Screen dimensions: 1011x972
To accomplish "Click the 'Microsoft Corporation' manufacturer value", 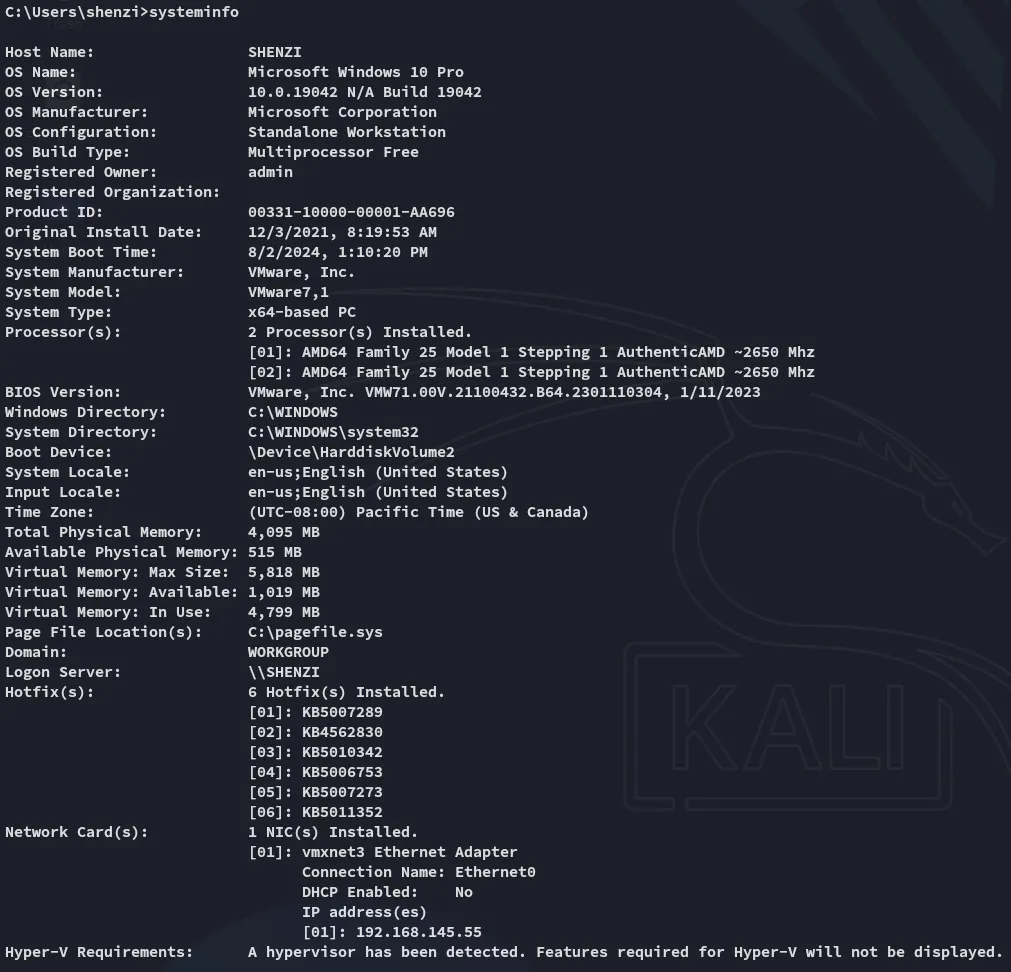I will [x=342, y=112].
